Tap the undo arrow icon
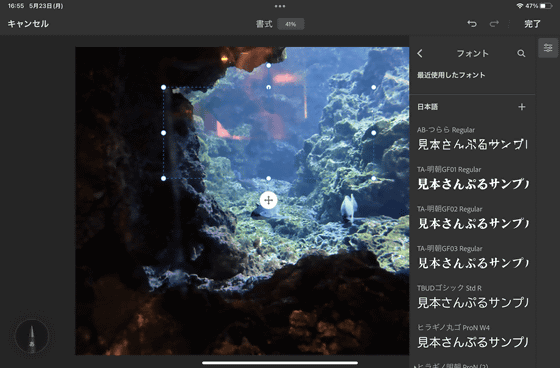The height and width of the screenshot is (368, 560). coord(472,24)
